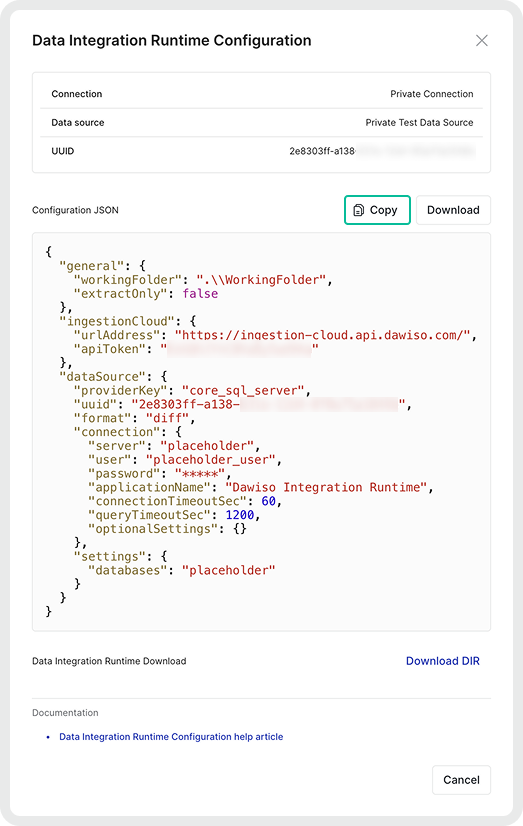523x826 pixels.
Task: Click the extractOnly false value
Action: click(200, 293)
